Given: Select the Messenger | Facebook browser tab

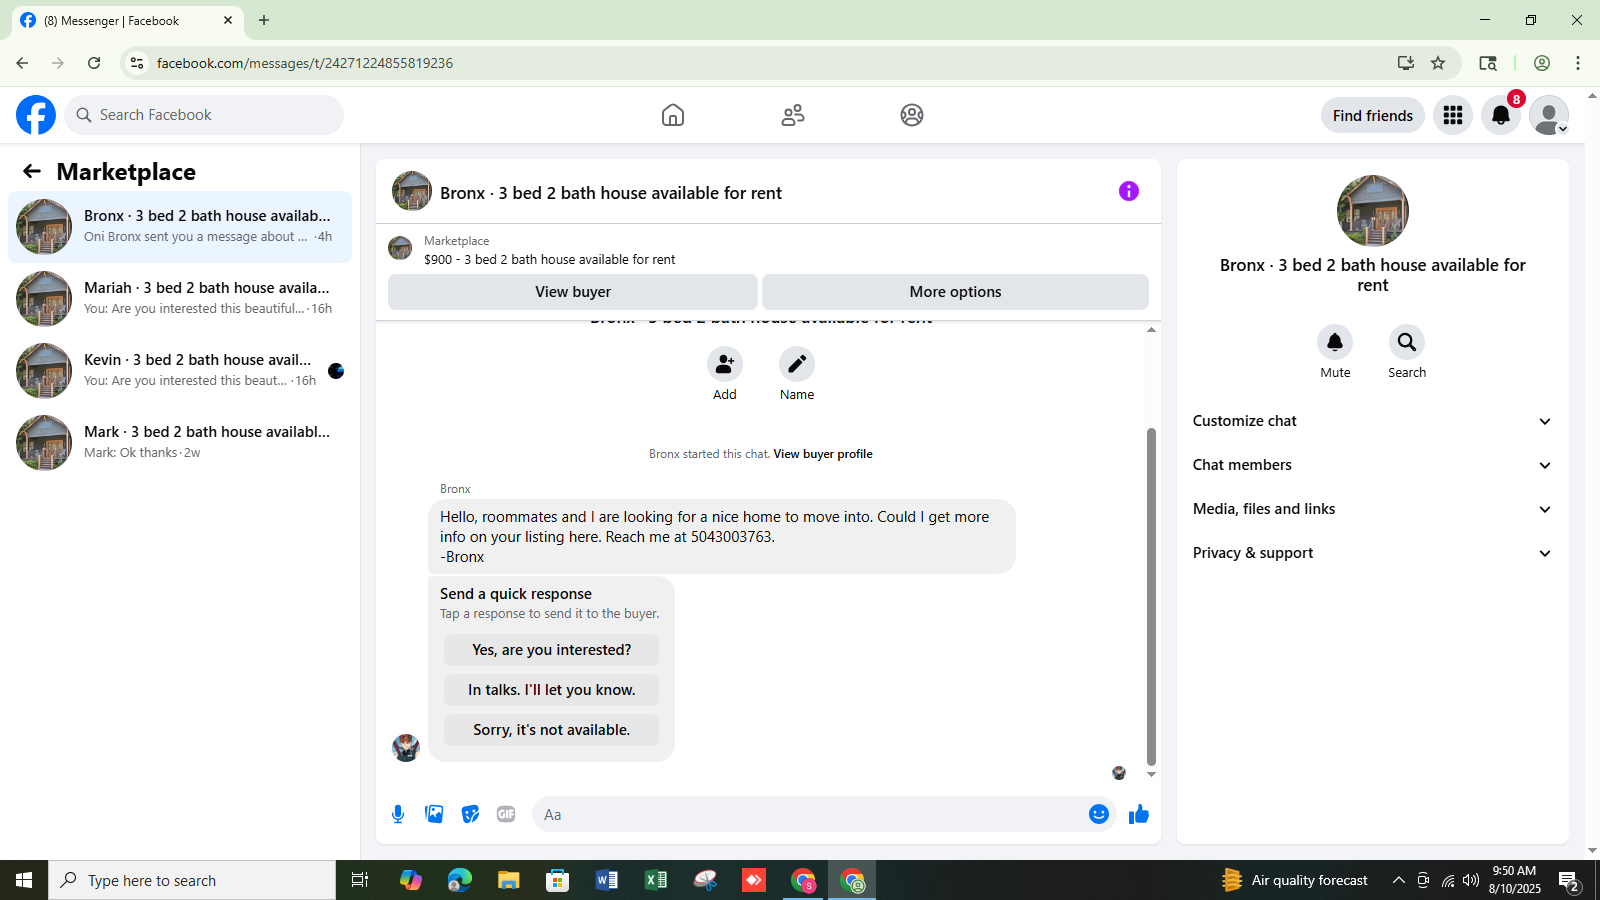Looking at the screenshot, I should click(126, 20).
